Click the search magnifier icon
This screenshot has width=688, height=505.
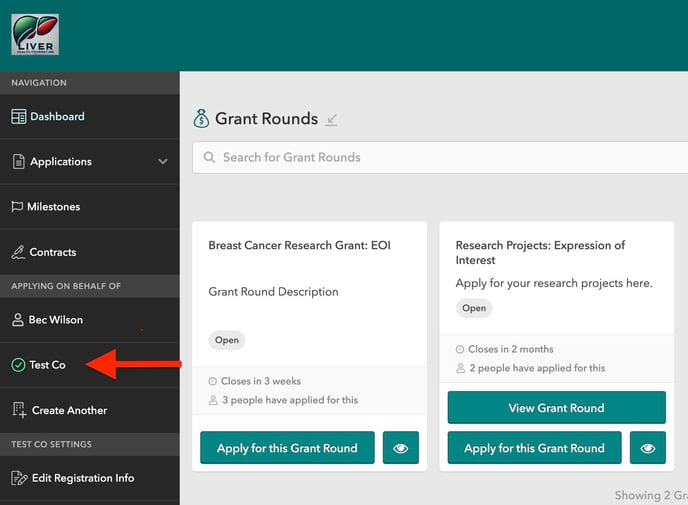[x=209, y=157]
